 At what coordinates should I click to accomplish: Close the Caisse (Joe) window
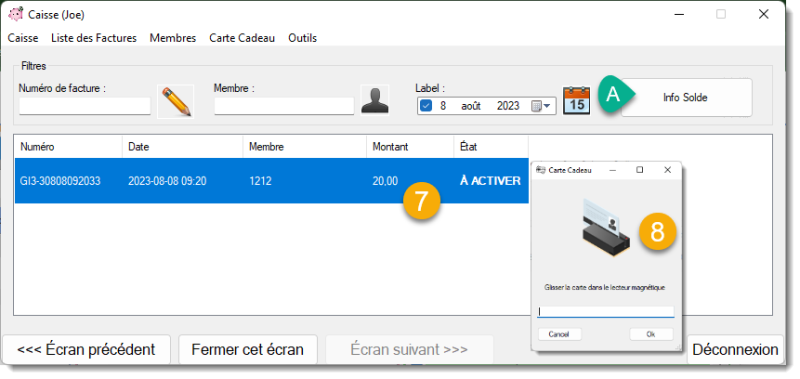(763, 14)
